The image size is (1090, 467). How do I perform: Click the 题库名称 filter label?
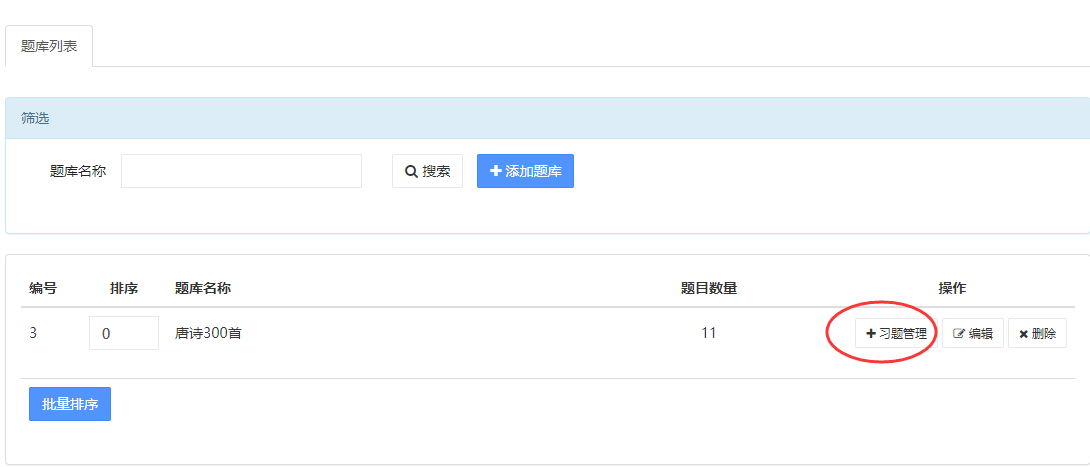tap(78, 171)
